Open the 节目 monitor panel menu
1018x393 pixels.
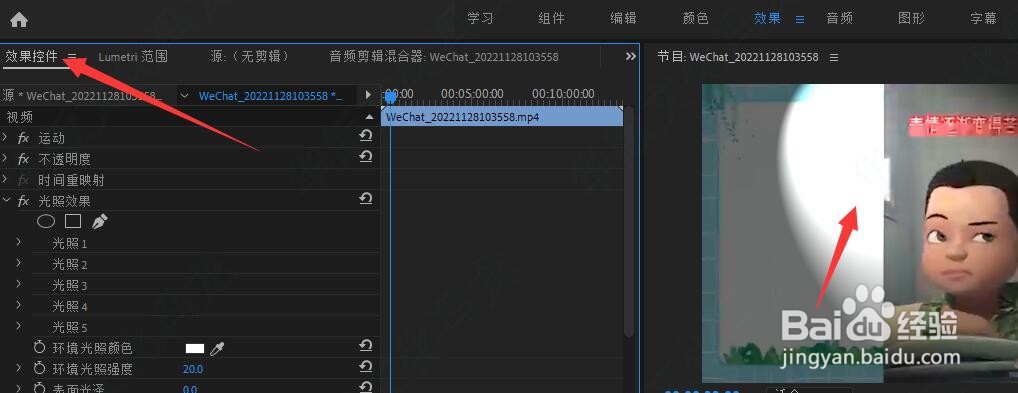tap(834, 57)
